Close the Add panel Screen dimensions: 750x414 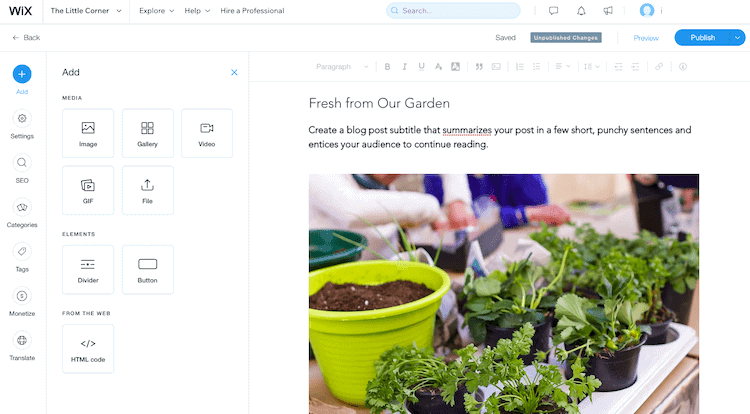(x=234, y=72)
